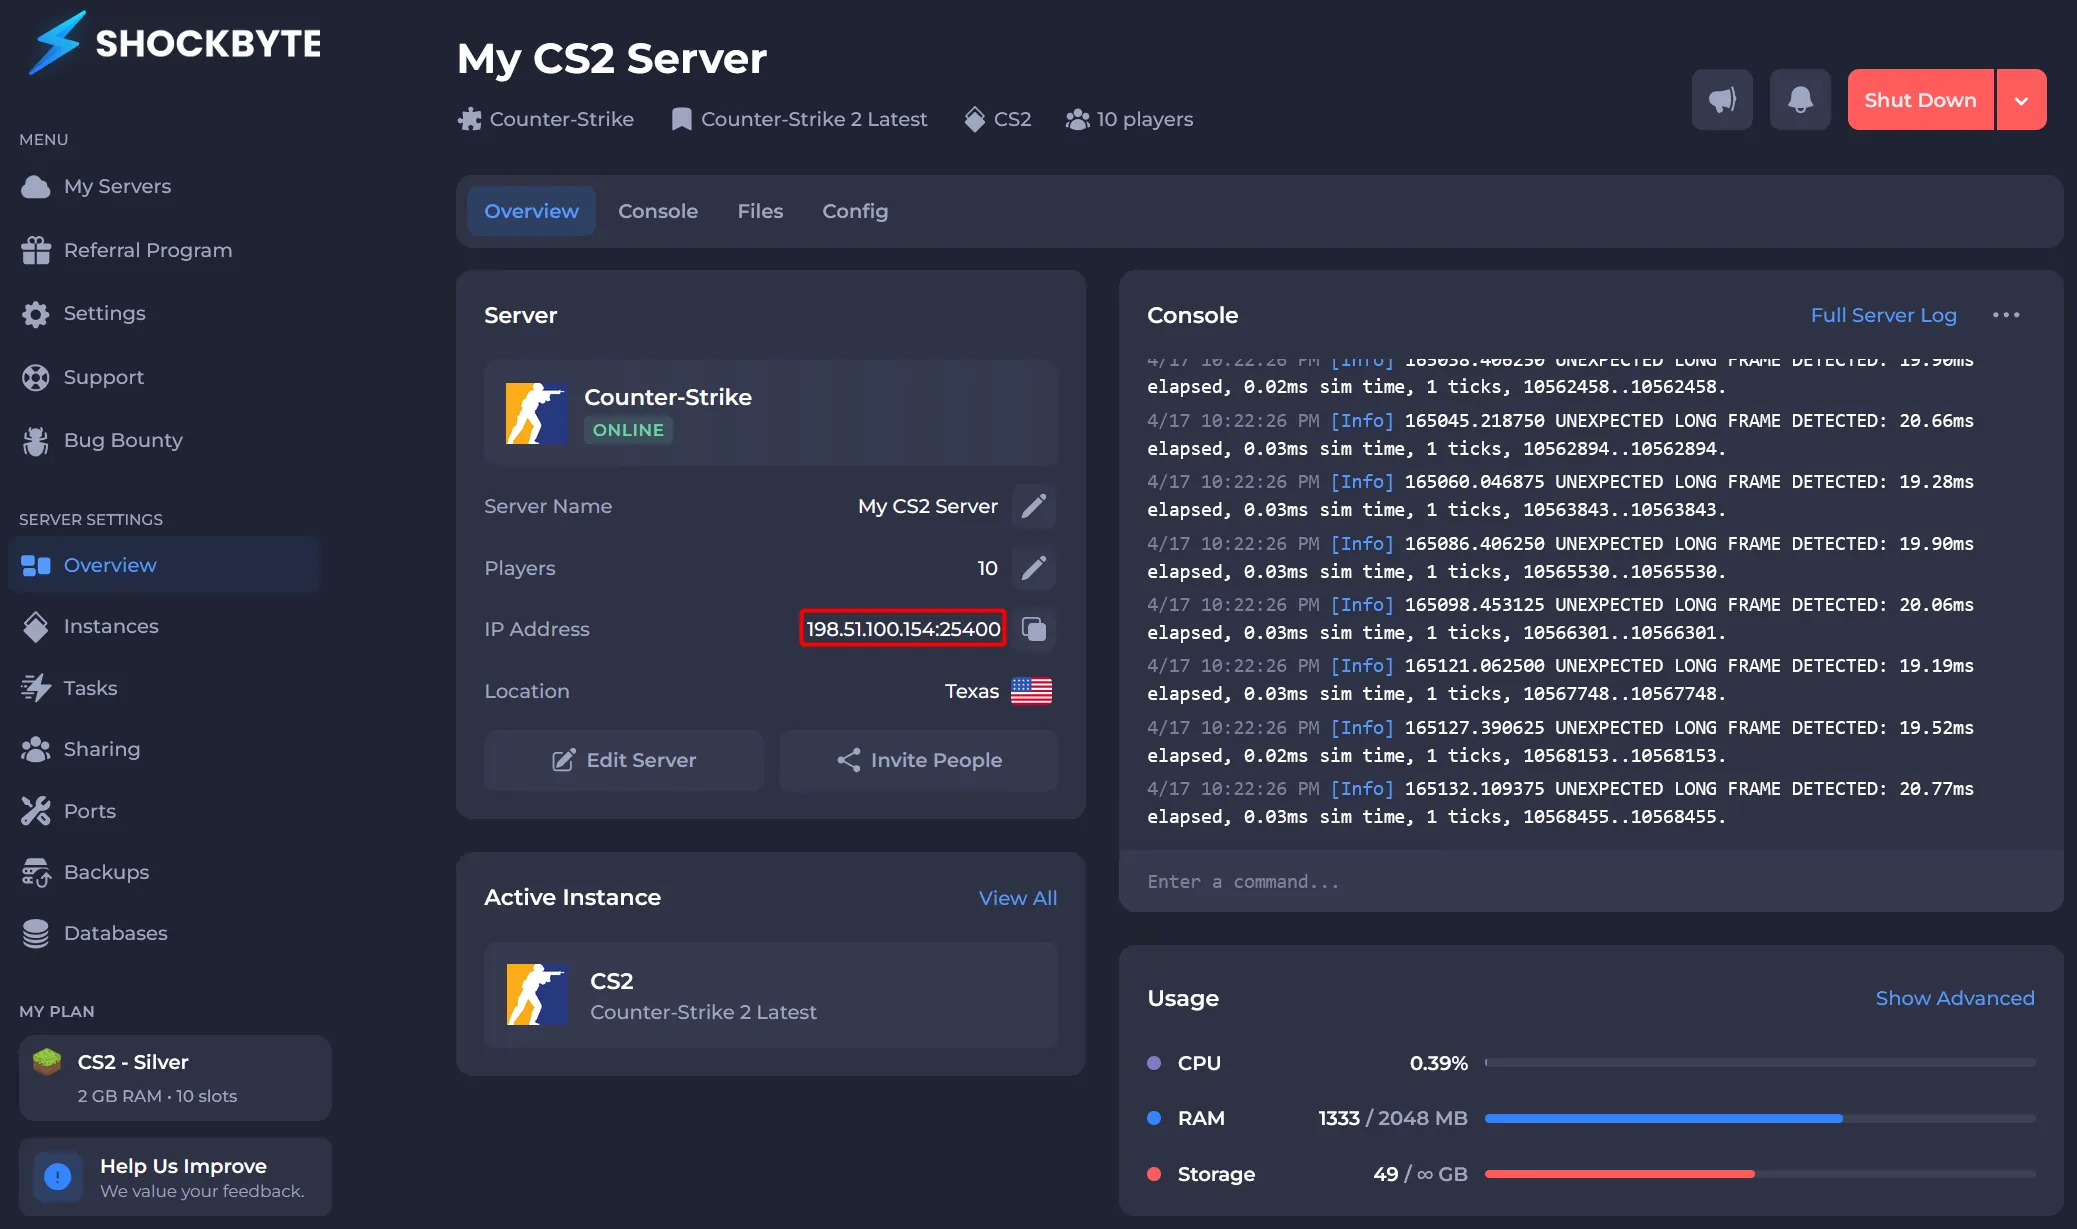The image size is (2077, 1229).
Task: Click the Counter-Strike game icon in Server panel
Action: (537, 413)
